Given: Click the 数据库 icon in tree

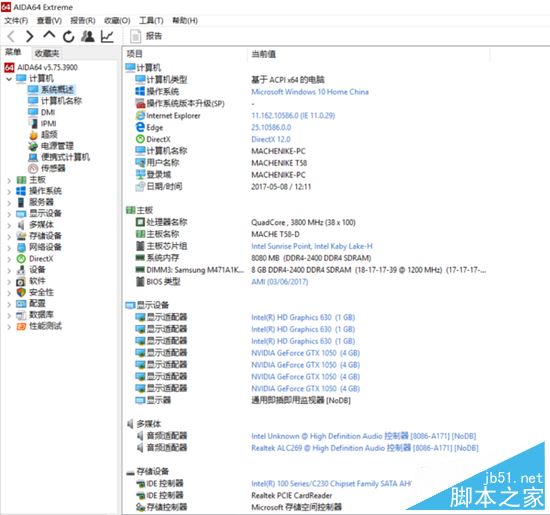Looking at the screenshot, I should [x=21, y=315].
